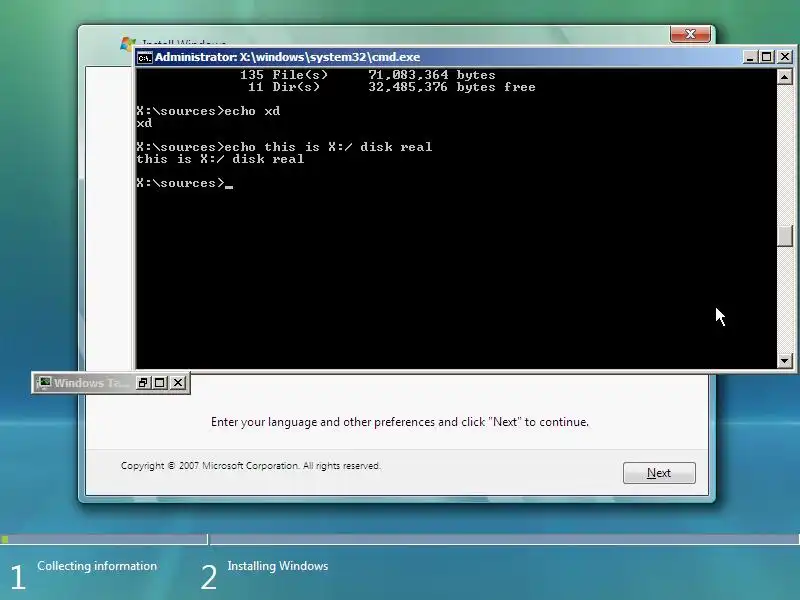This screenshot has width=800, height=600.
Task: Click the '32,485,376 bytes free' text
Action: click(452, 87)
